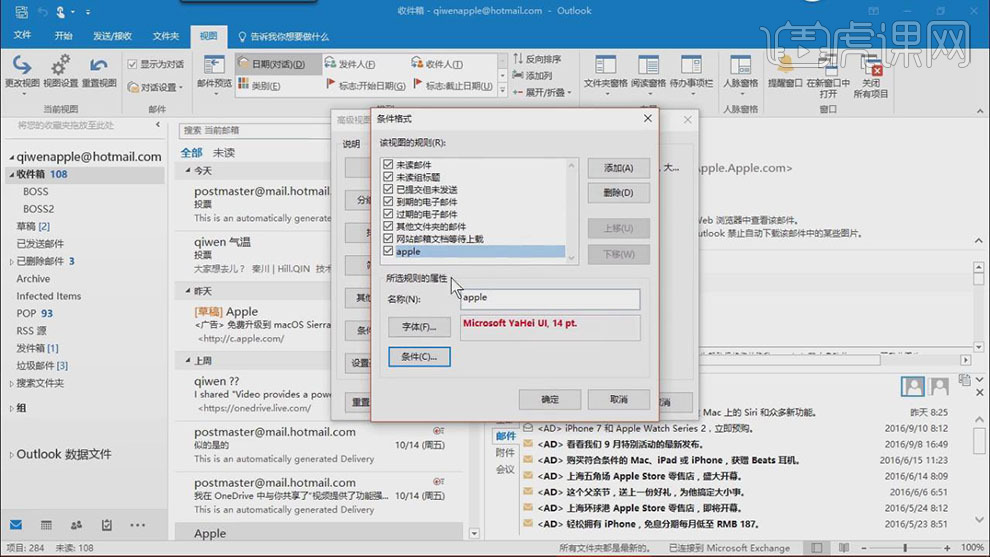Click Reverse Sort (反向排序) icon
The height and width of the screenshot is (557, 990).
[x=518, y=59]
